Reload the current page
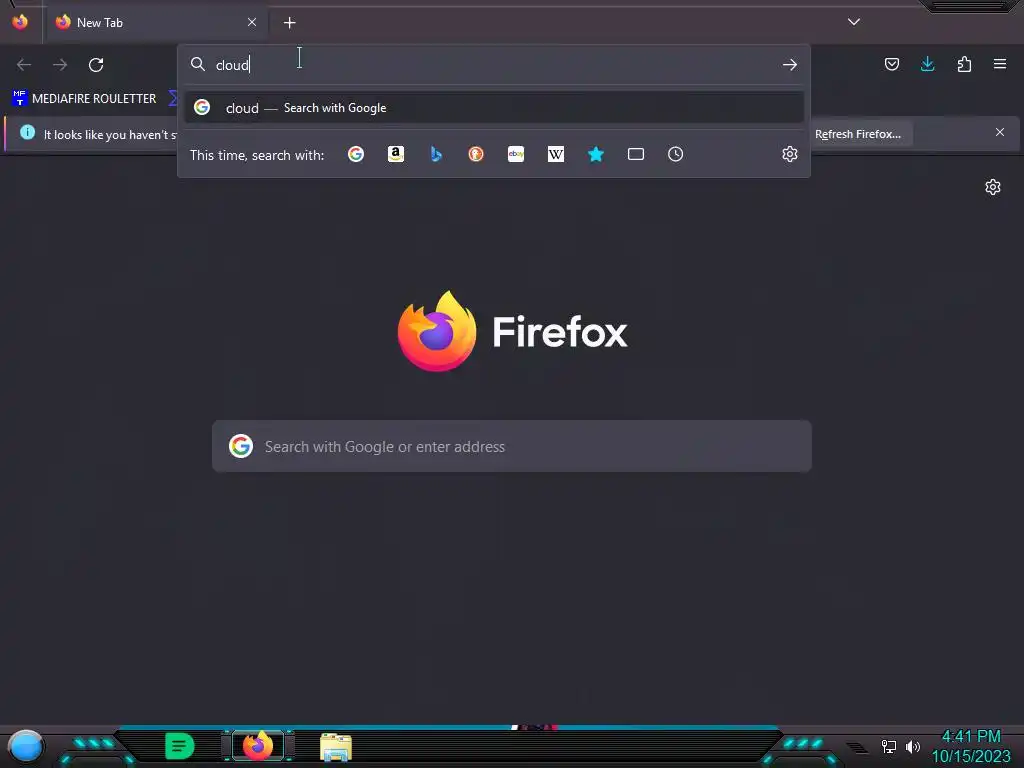 [96, 65]
